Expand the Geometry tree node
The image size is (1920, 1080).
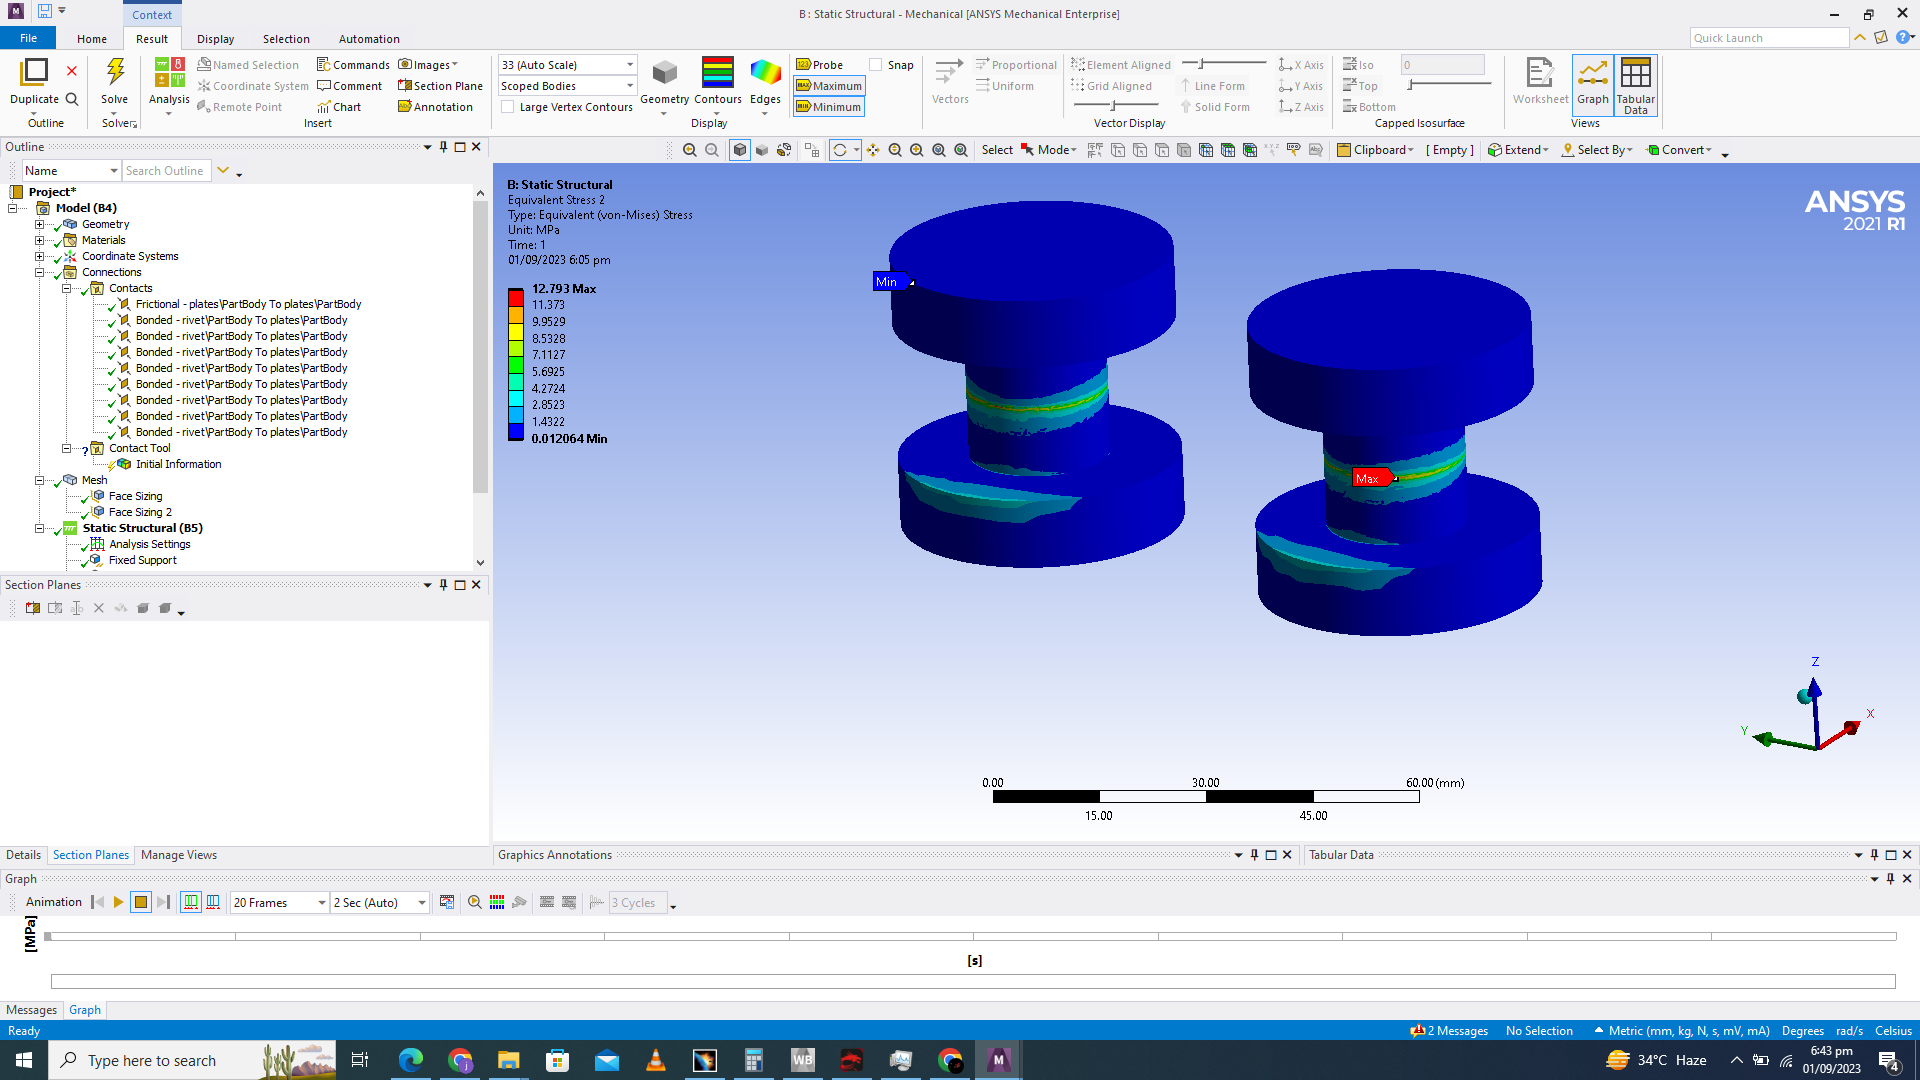[x=40, y=224]
